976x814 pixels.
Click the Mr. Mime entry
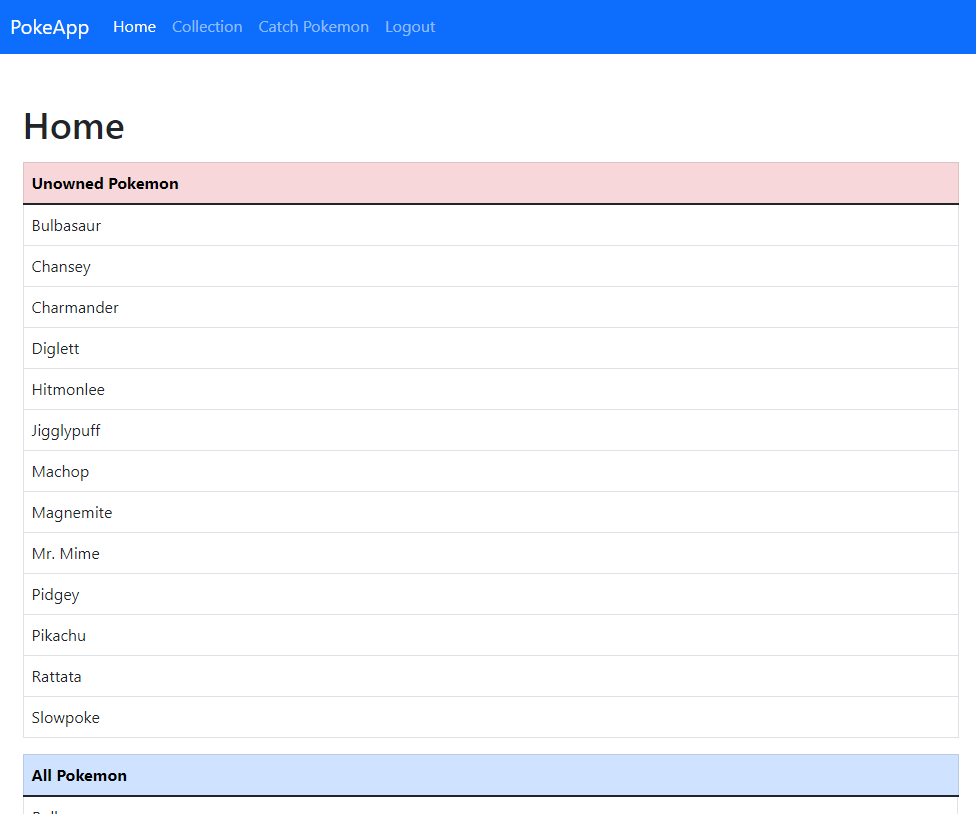tap(490, 554)
